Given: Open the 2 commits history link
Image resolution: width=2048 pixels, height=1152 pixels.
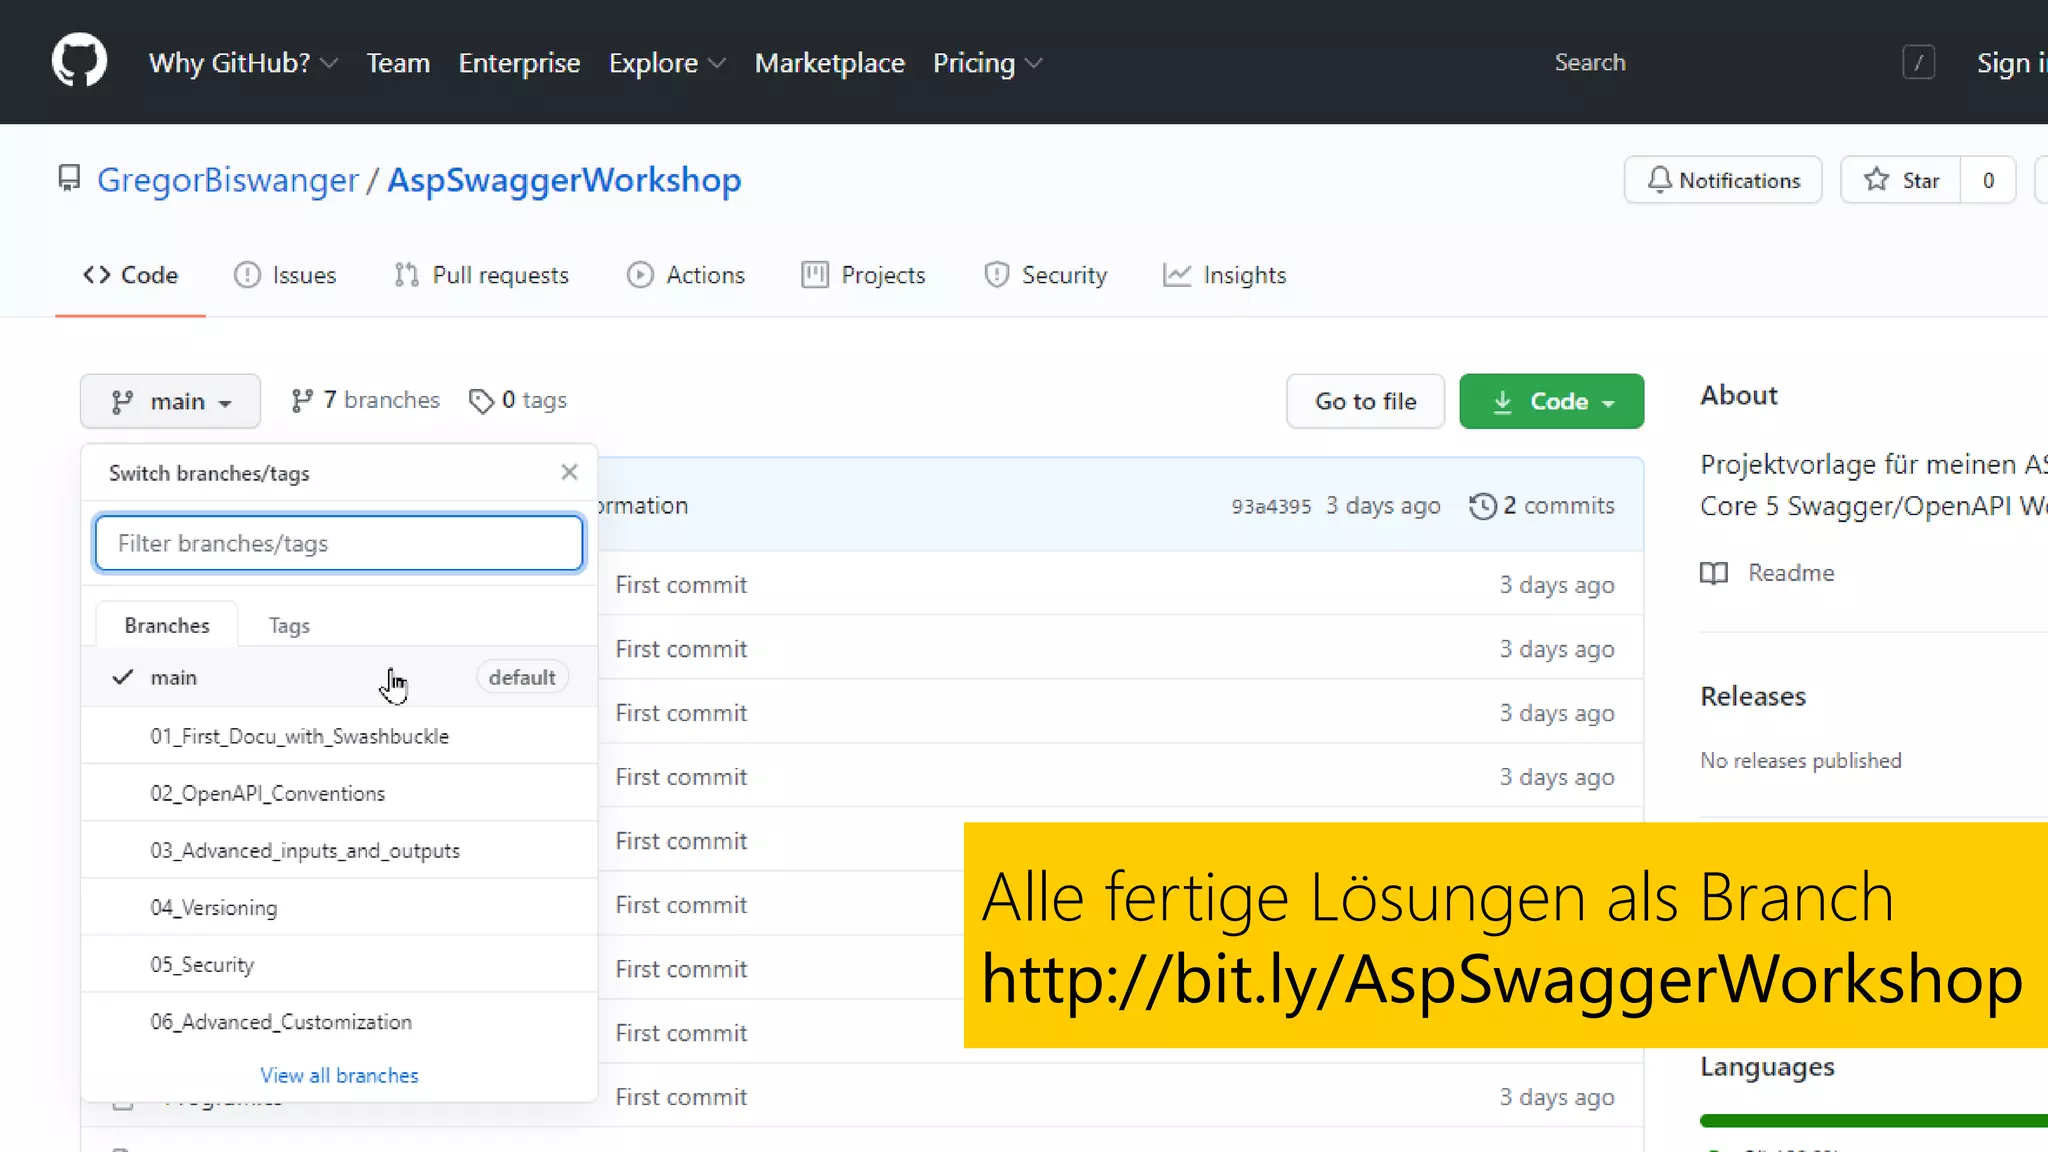Looking at the screenshot, I should click(x=1542, y=506).
